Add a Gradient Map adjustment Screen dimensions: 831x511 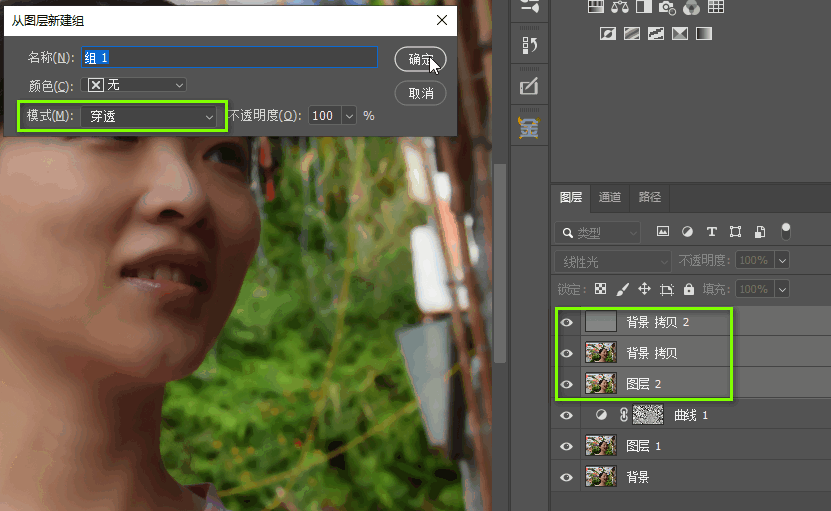[x=704, y=34]
